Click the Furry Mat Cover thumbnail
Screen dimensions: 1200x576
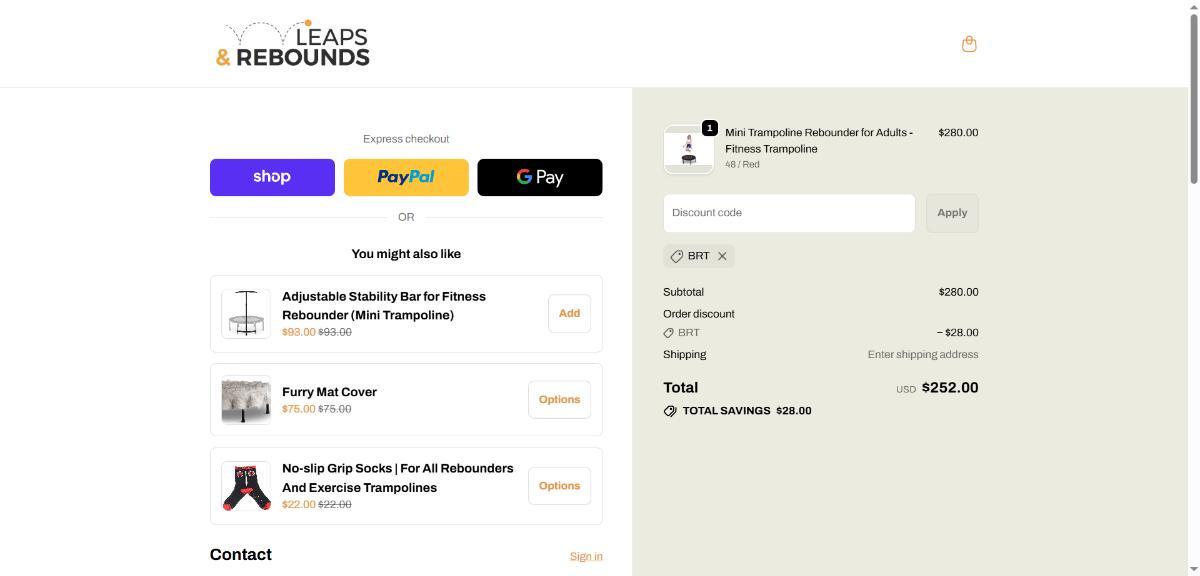(x=246, y=400)
